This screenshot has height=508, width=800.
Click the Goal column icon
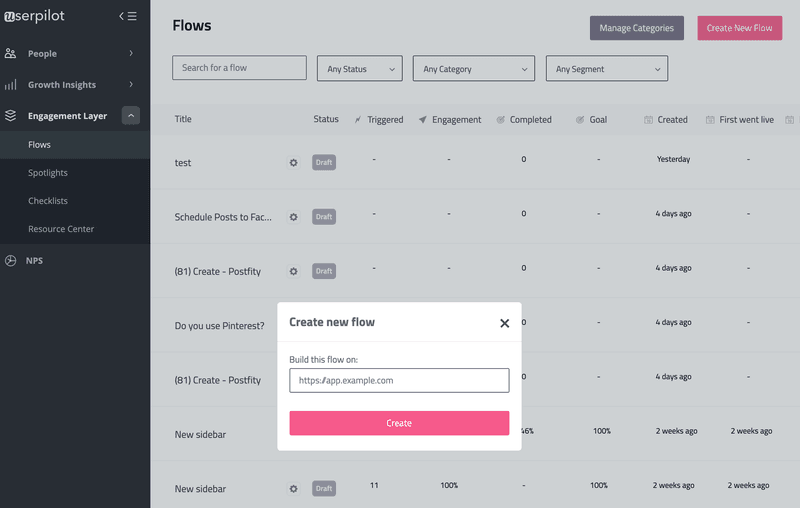tap(580, 119)
